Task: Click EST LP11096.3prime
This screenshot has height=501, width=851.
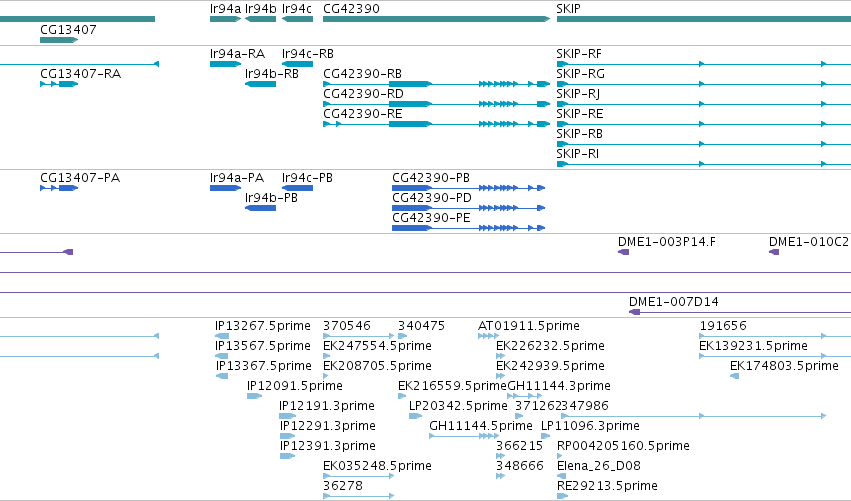Action: tap(590, 427)
